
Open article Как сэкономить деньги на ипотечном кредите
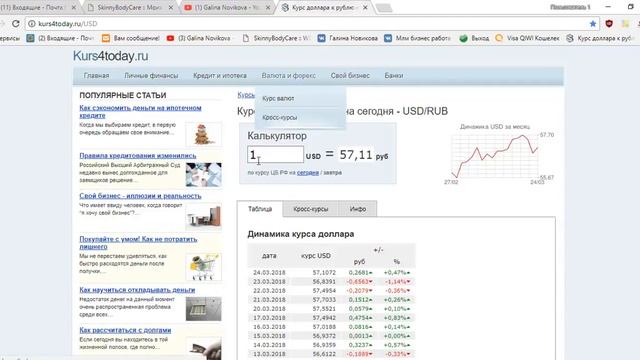[140, 111]
